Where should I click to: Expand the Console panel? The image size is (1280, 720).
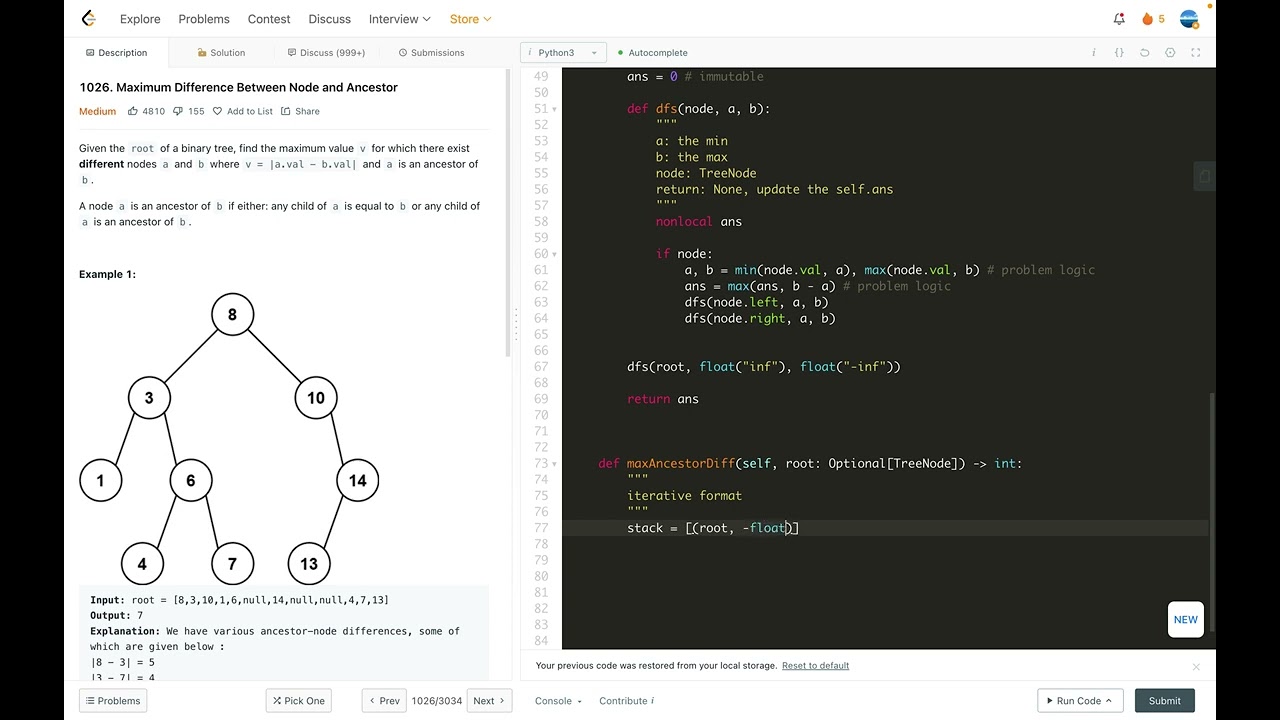click(558, 701)
